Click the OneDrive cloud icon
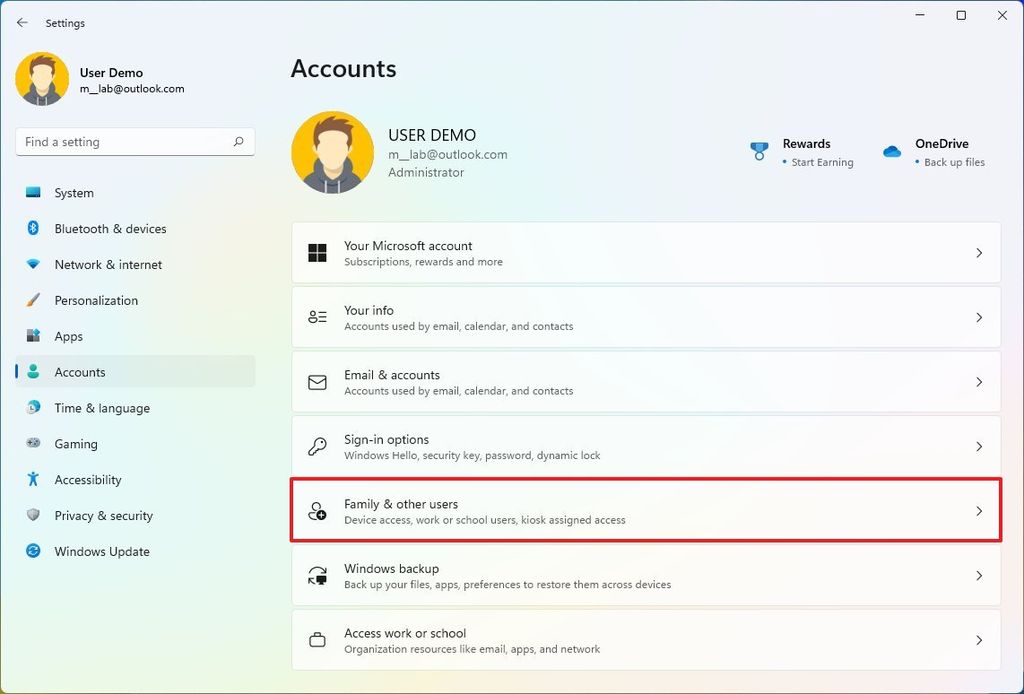The width and height of the screenshot is (1024, 694). click(x=891, y=151)
